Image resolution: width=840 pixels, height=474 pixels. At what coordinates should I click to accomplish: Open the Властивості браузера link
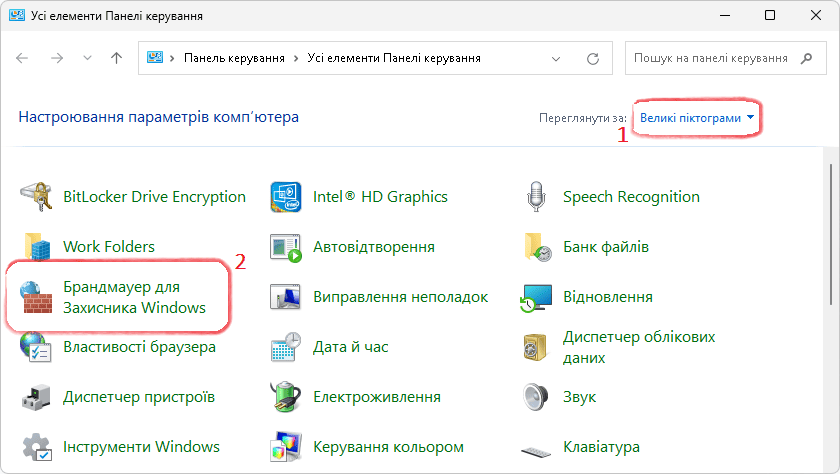(x=139, y=347)
